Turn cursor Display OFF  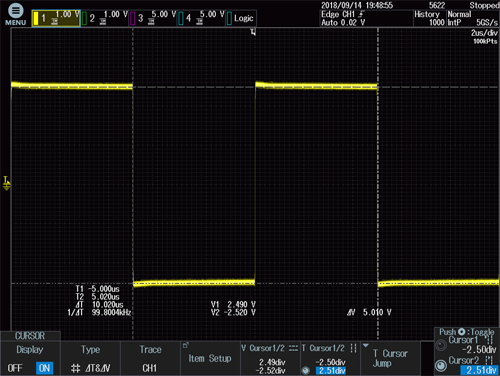point(15,368)
